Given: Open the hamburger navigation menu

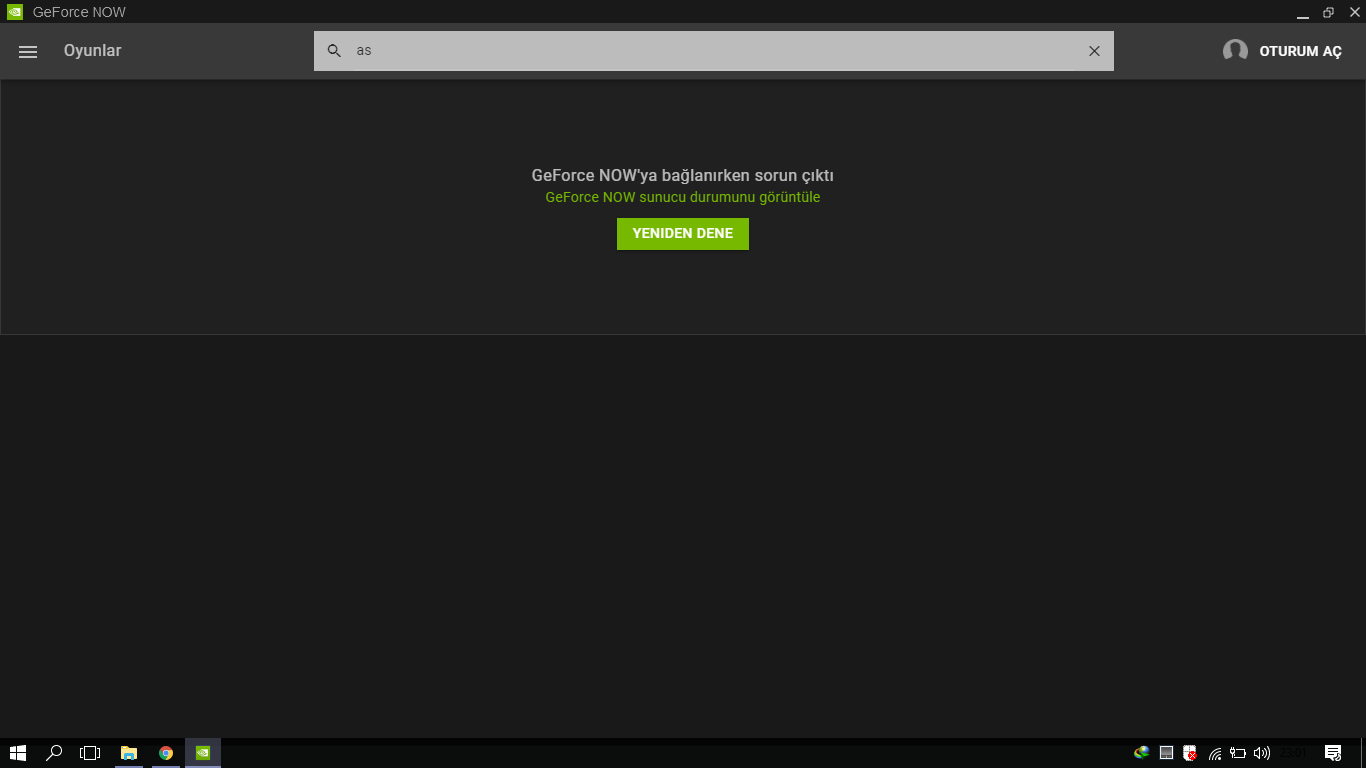Looking at the screenshot, I should click(28, 52).
